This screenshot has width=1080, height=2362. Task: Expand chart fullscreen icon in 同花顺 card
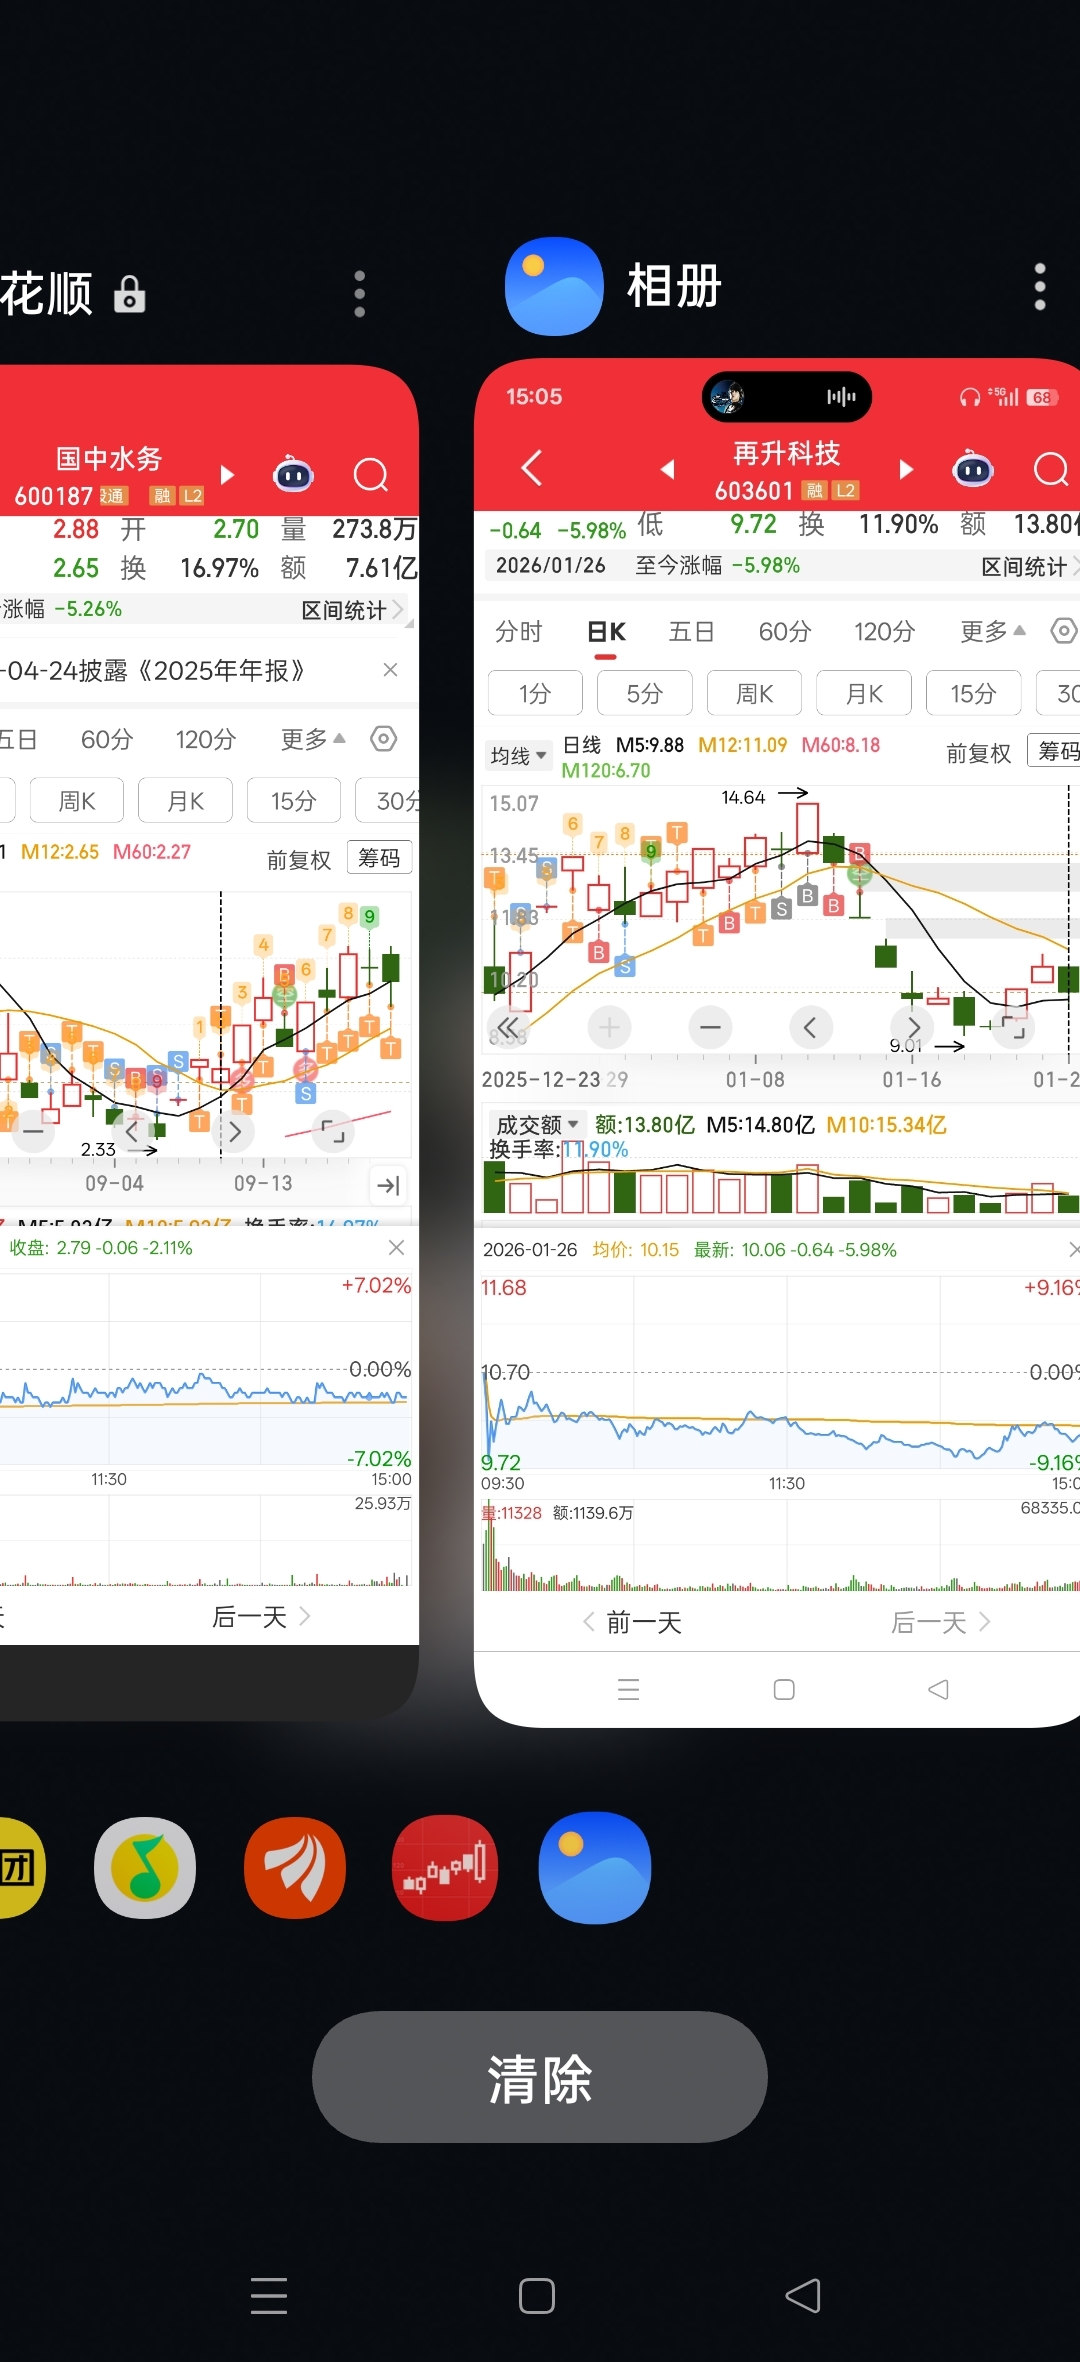coord(332,1132)
